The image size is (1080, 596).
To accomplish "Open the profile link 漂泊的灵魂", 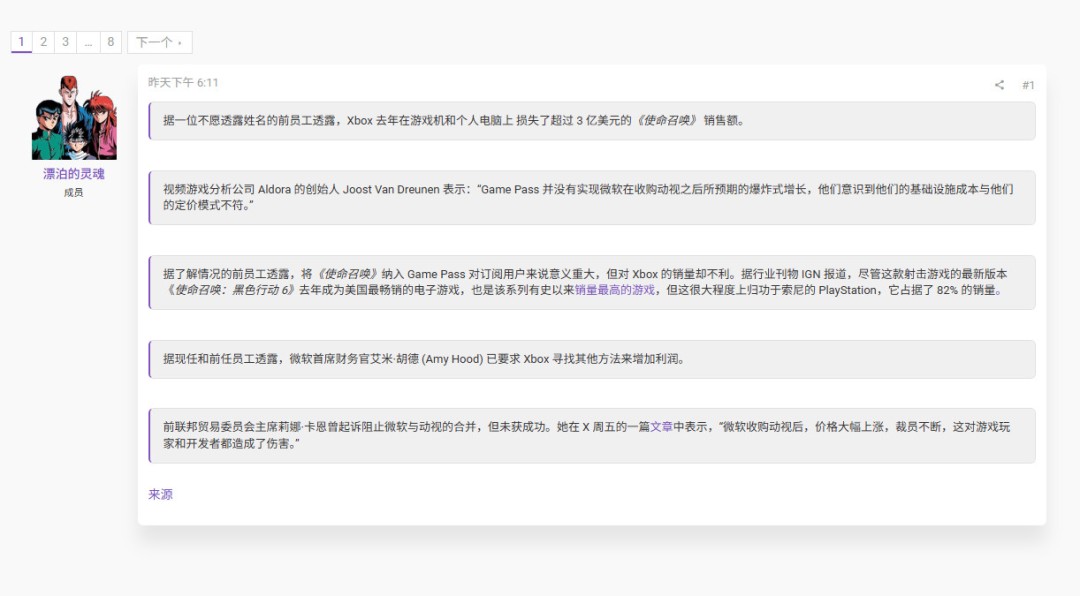I will pos(75,172).
